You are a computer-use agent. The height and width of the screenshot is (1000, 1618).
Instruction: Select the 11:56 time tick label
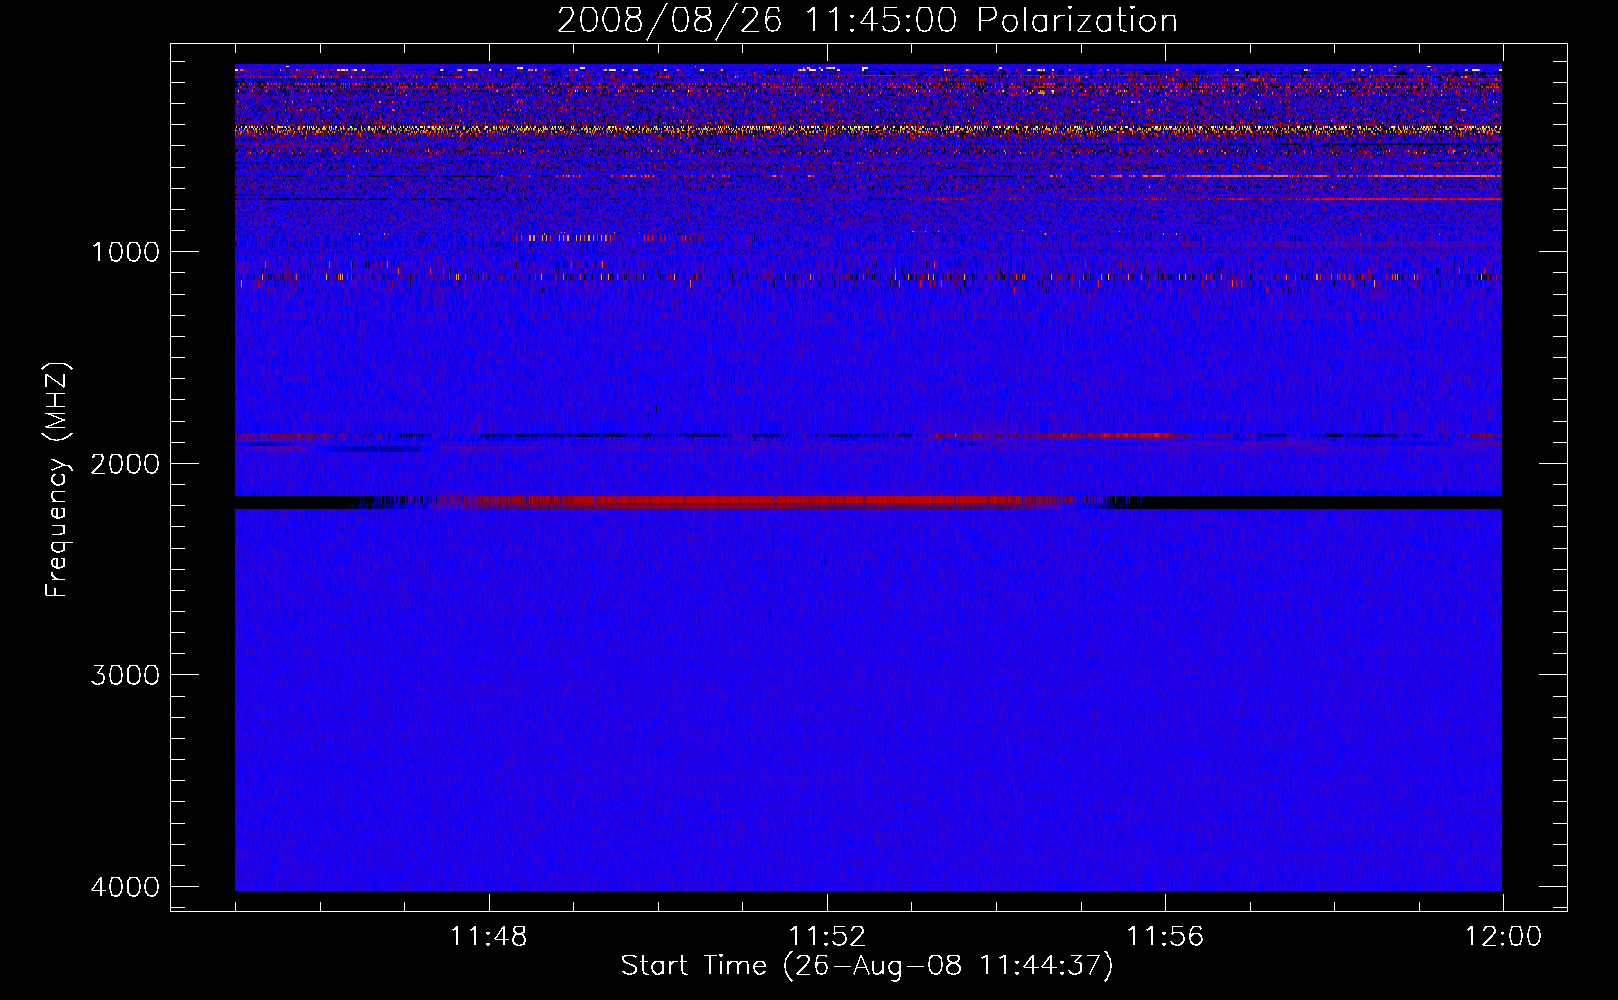pyautogui.click(x=1165, y=937)
